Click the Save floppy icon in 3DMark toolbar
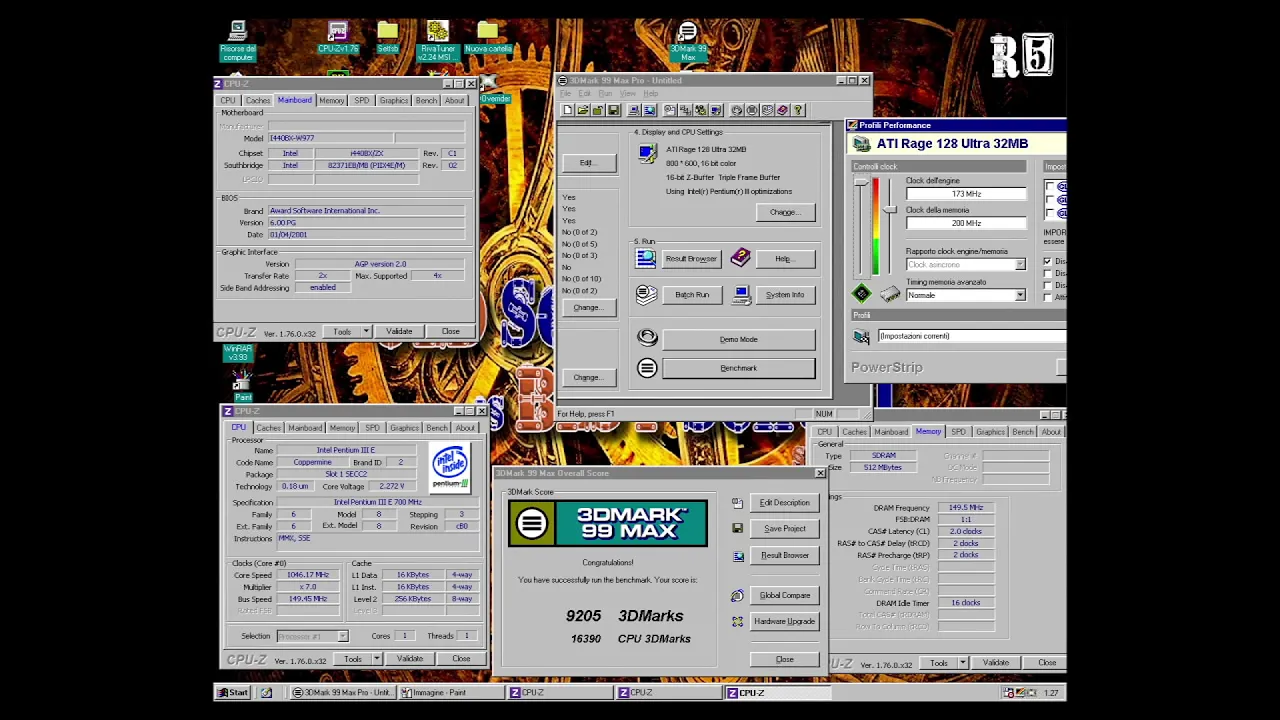1280x720 pixels. tap(613, 110)
